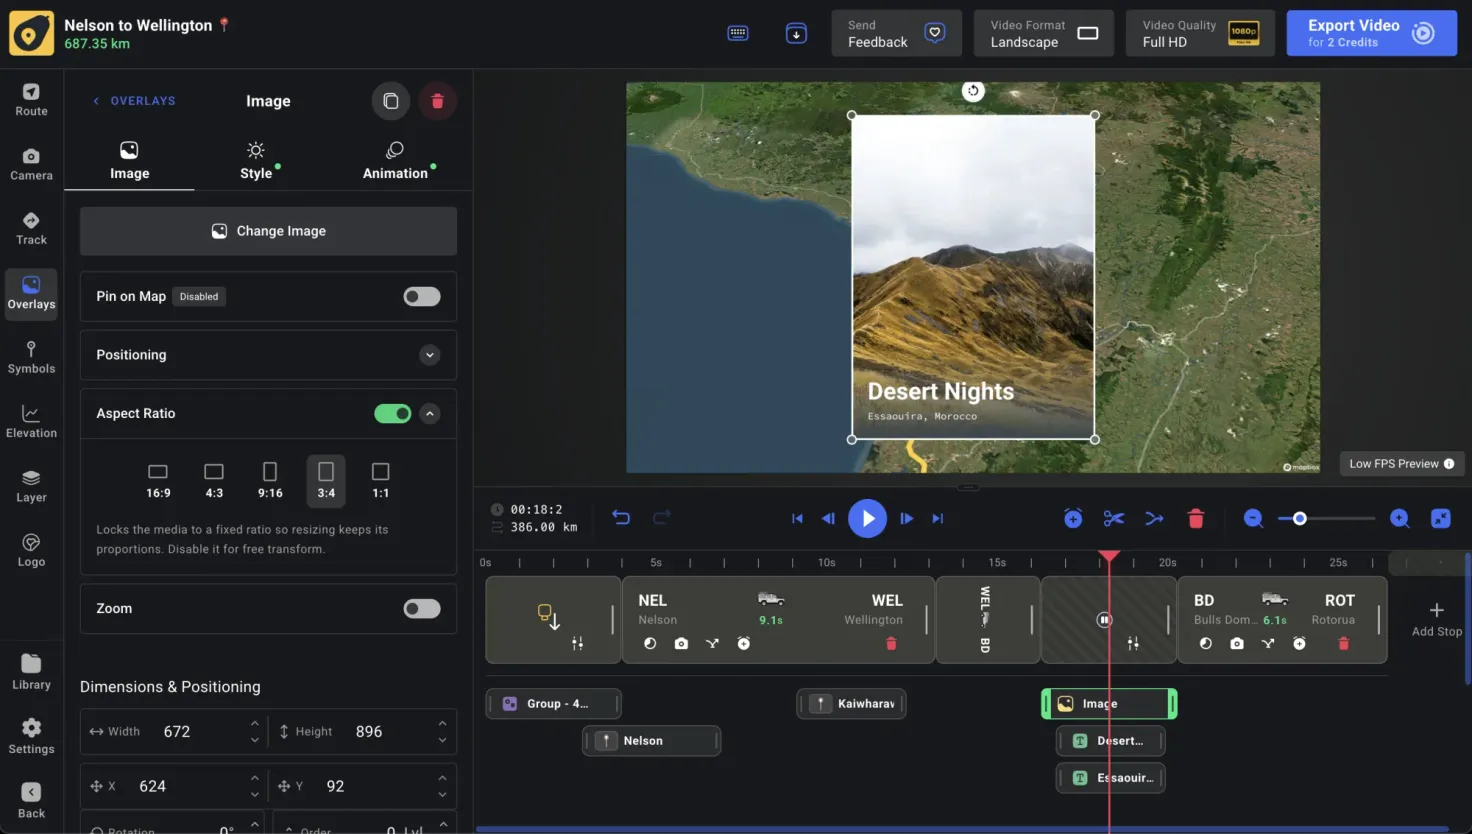Select the Image clip on timeline
The image size is (1472, 834).
click(1109, 704)
